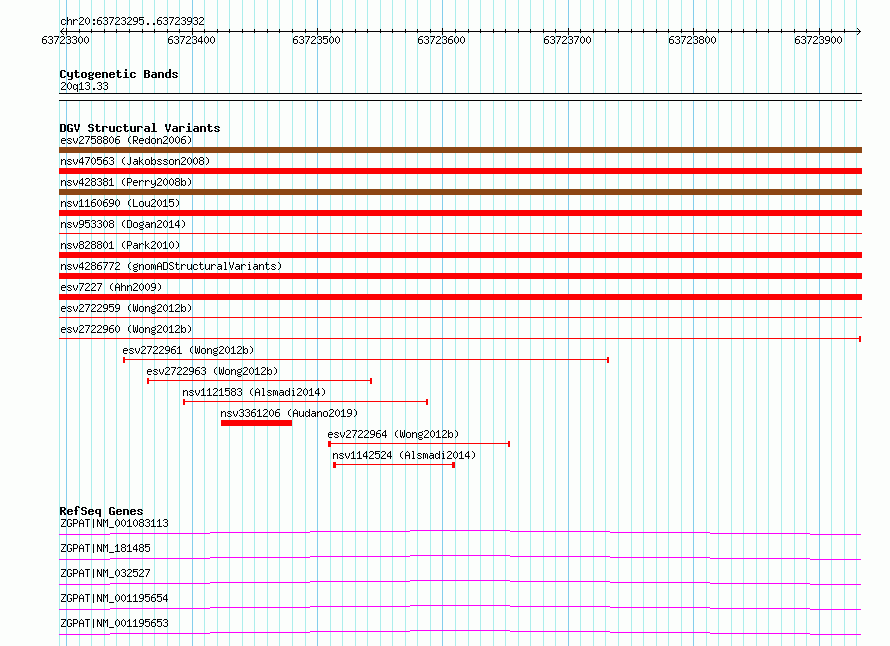Open esv2722964 (Wong2012b) variant label
The width and height of the screenshot is (890, 646).
(393, 434)
